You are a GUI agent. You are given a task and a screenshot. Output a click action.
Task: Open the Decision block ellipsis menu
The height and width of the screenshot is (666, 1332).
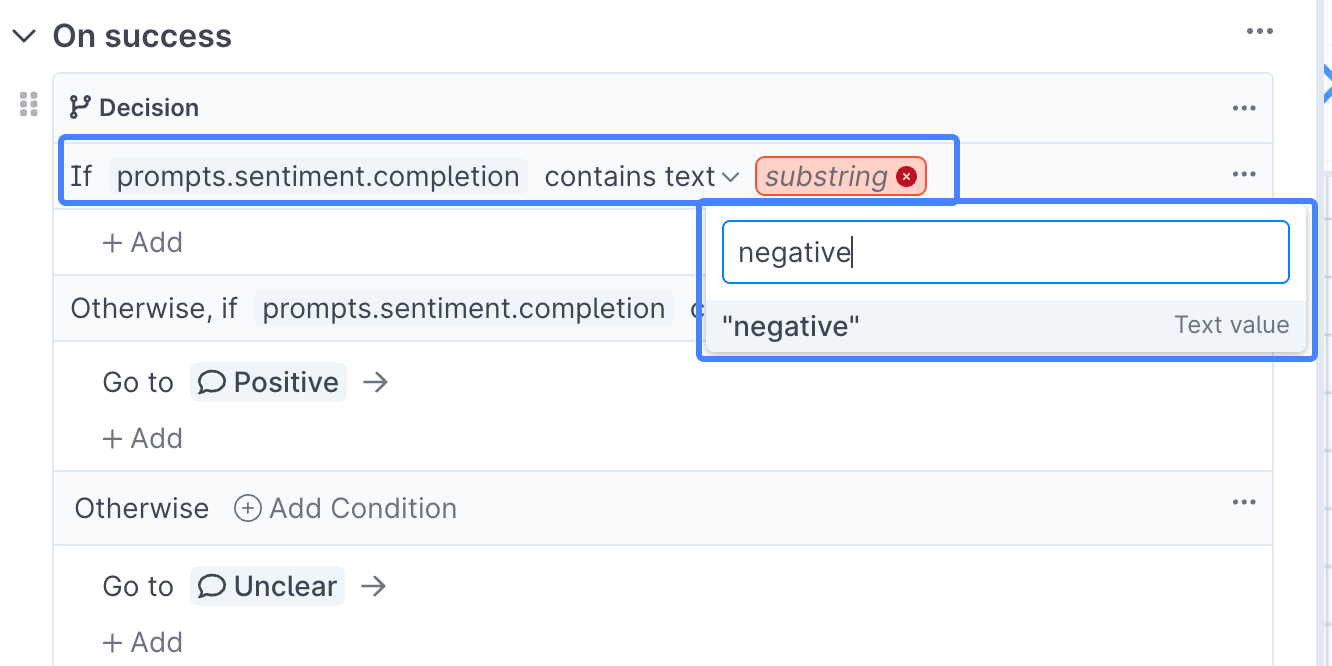click(x=1244, y=108)
